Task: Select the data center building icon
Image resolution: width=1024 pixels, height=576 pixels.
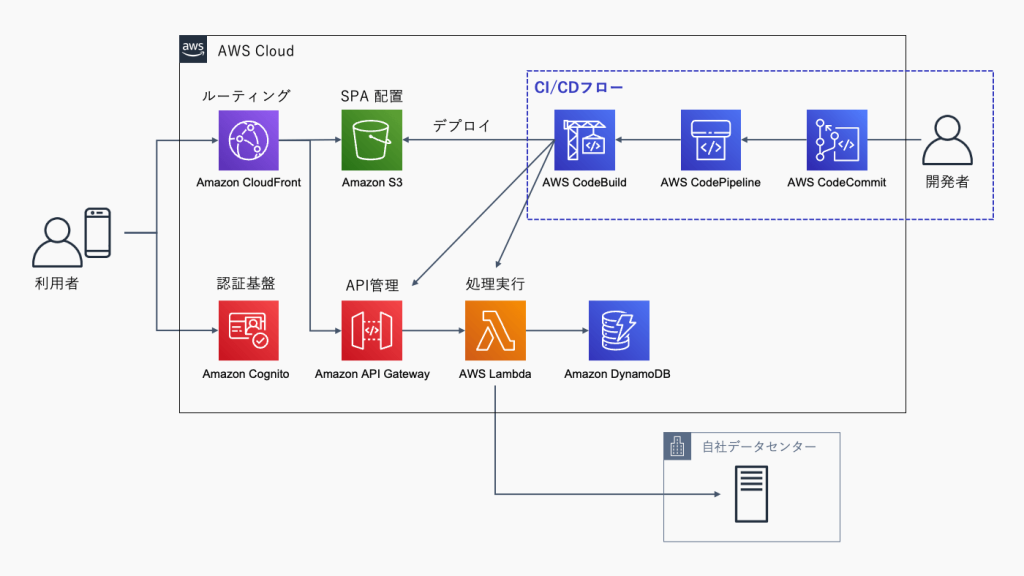Action: coord(678,446)
